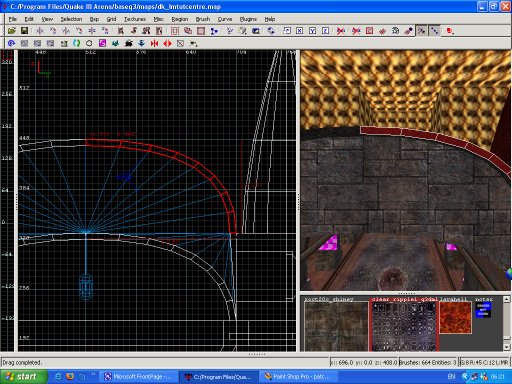The height and width of the screenshot is (384, 512).
Task: Click the patch bend mode icon
Action: tap(408, 31)
